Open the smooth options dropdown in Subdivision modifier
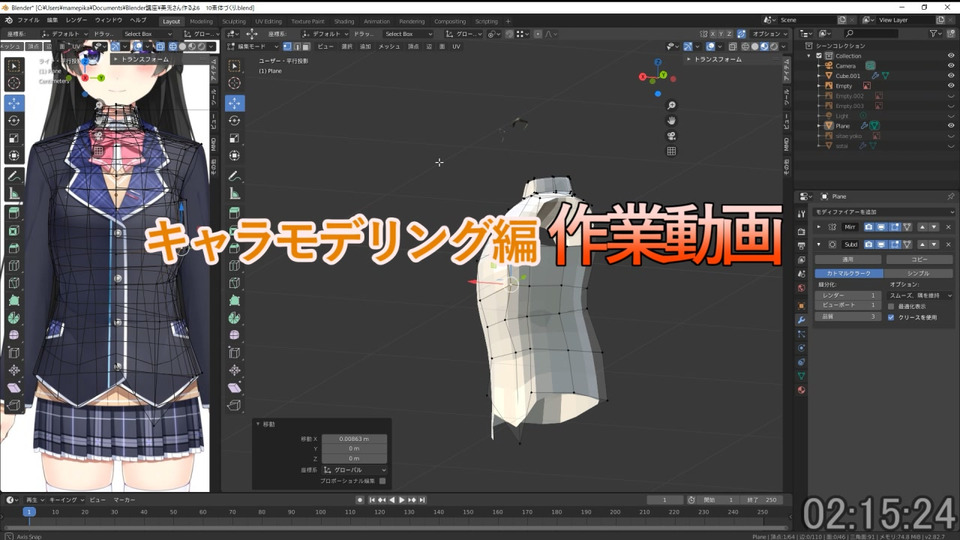960x540 pixels. click(920, 295)
